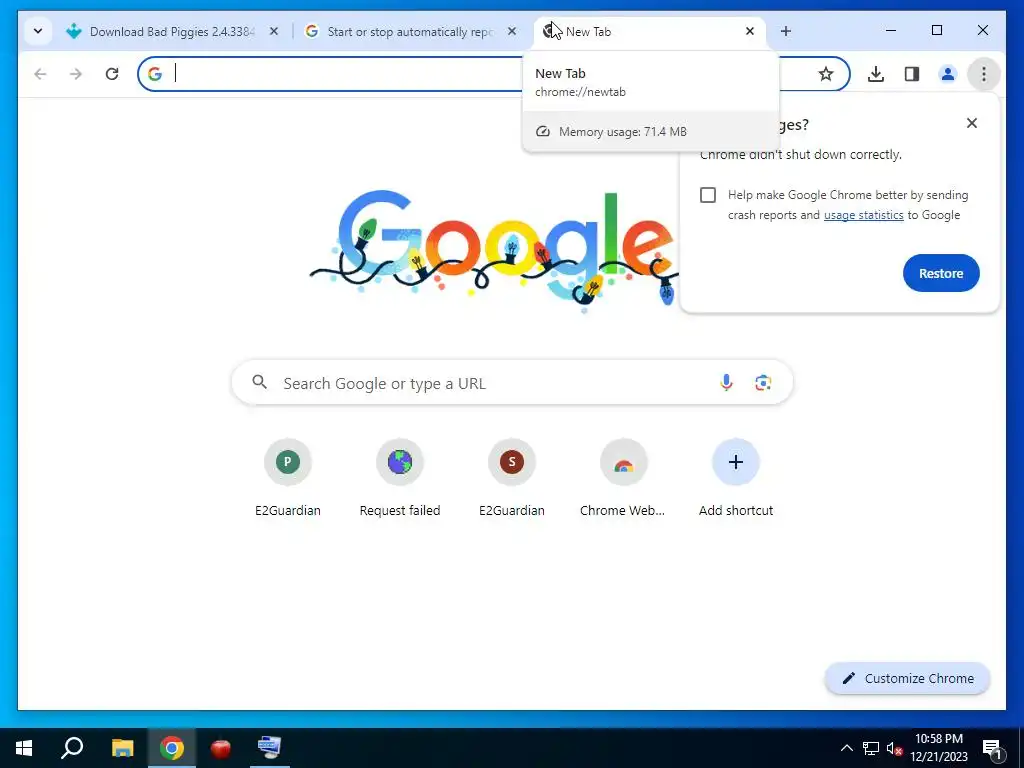Switch to the Download Bad Piggies tab
Viewport: 1024px width, 768px height.
172,31
